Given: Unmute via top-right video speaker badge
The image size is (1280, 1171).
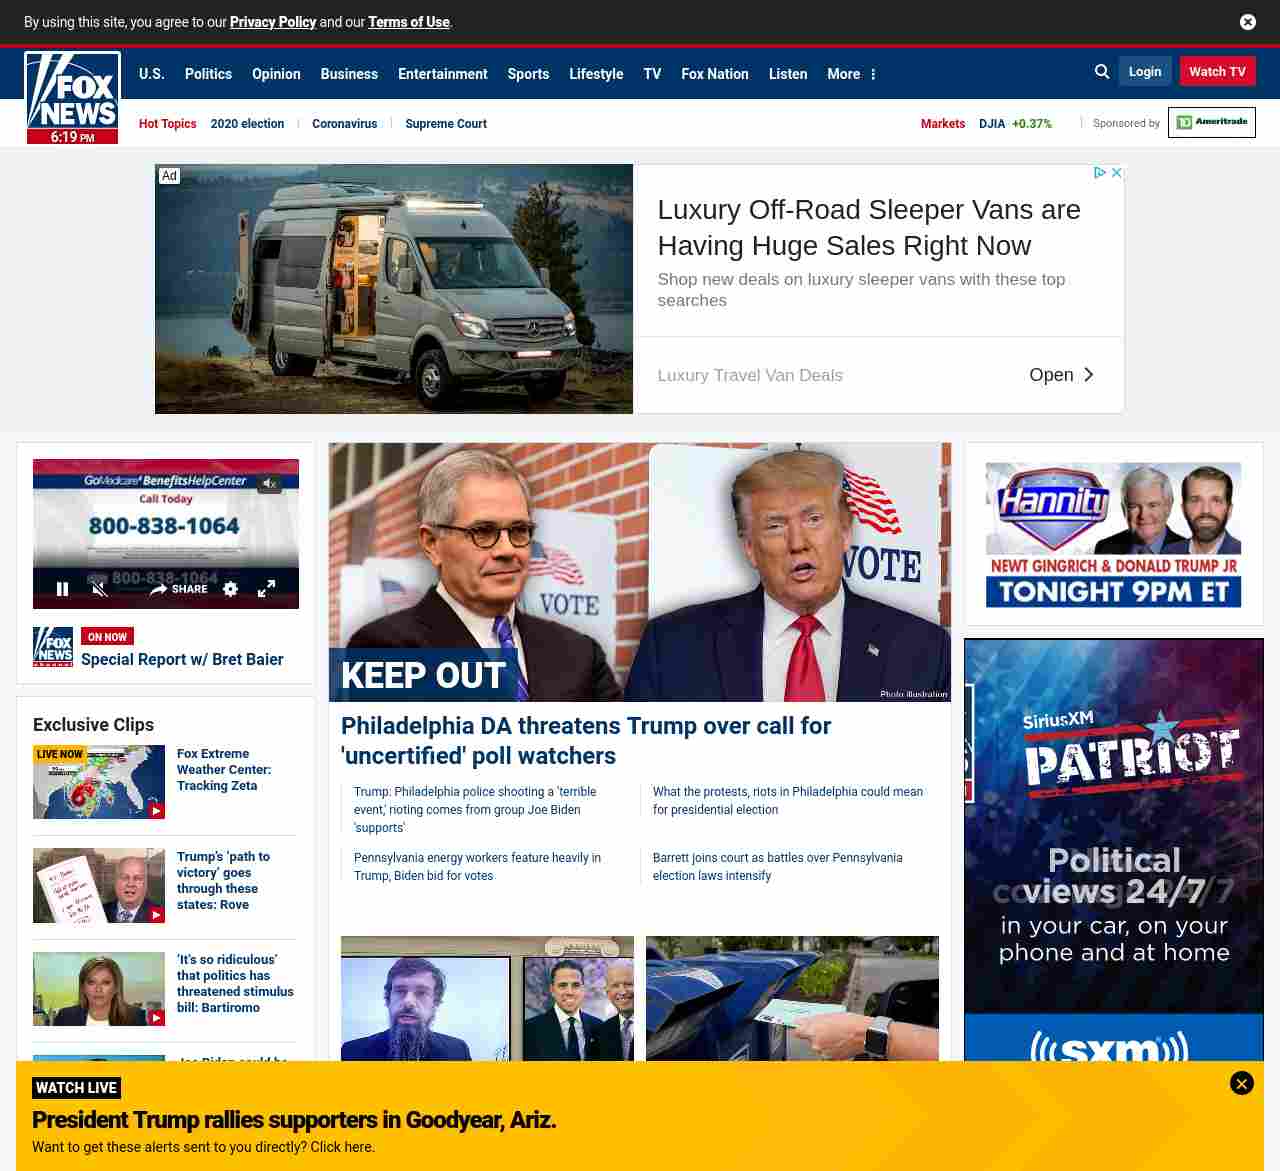Looking at the screenshot, I should pyautogui.click(x=269, y=484).
